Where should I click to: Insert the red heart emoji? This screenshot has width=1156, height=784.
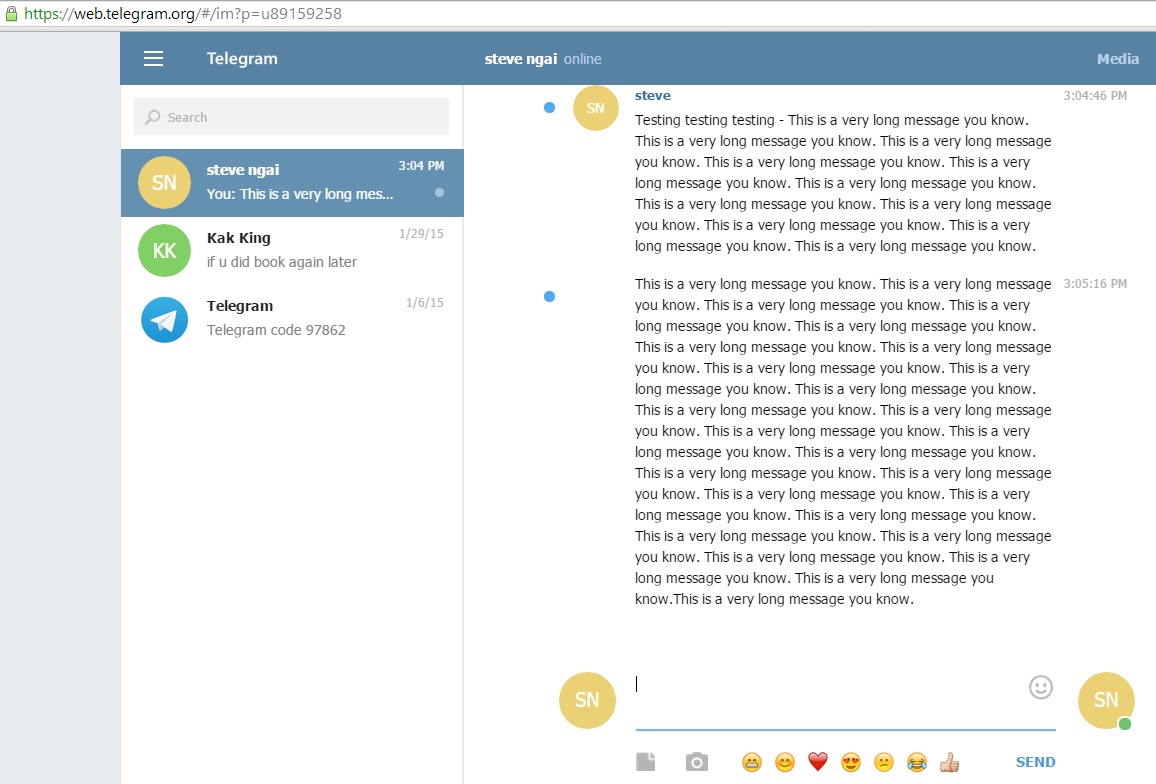click(818, 762)
